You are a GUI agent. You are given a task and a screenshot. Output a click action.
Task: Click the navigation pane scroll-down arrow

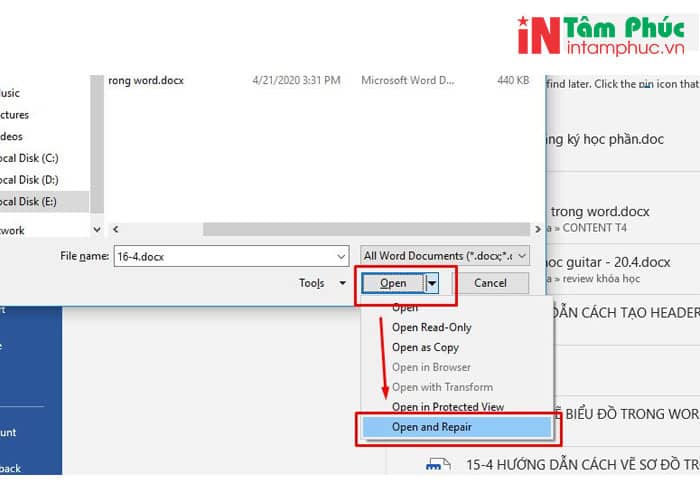point(97,229)
